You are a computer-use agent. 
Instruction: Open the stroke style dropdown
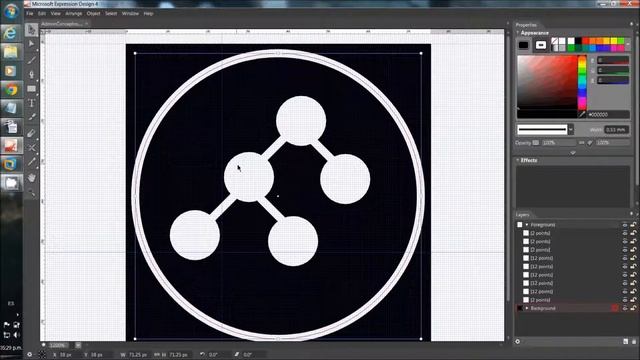(571, 130)
